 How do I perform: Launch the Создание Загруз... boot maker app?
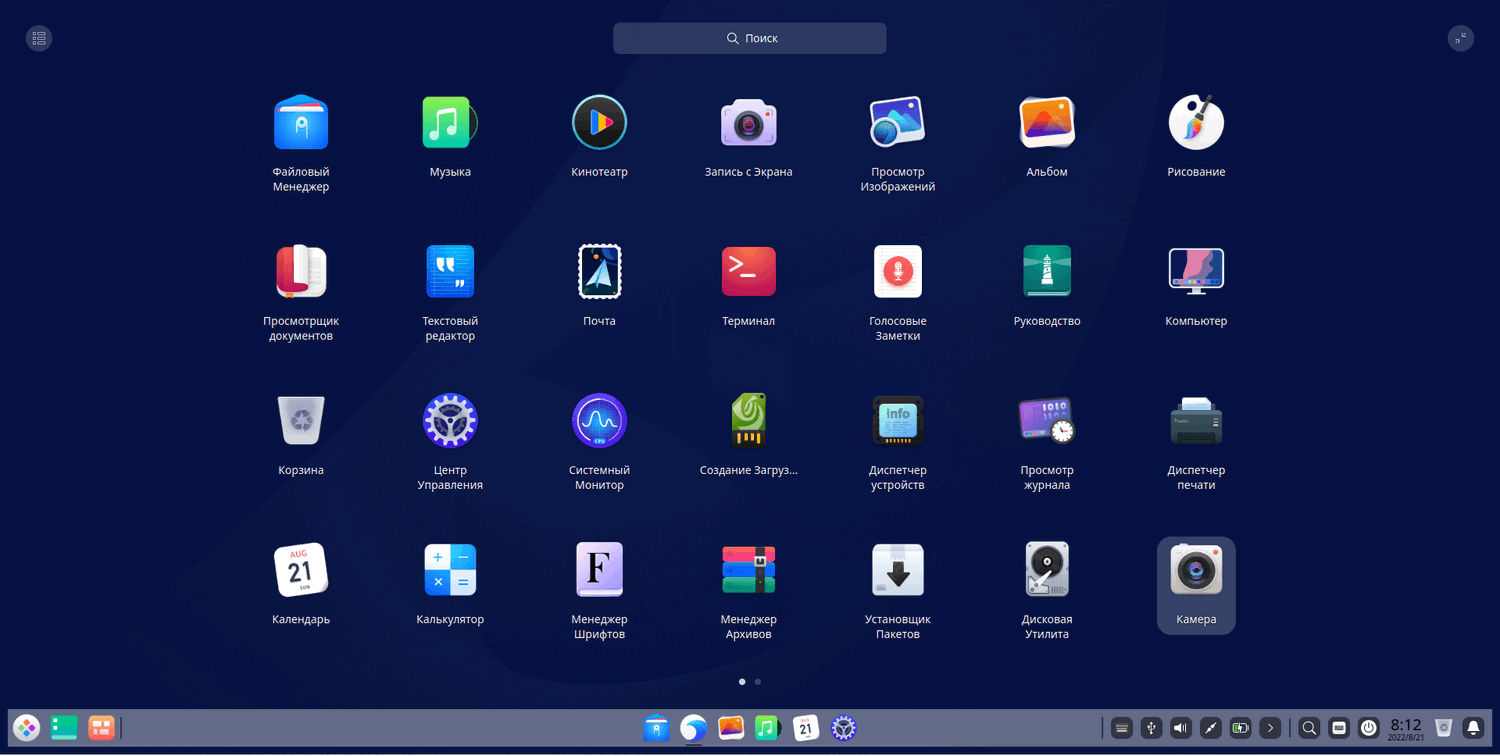pos(748,421)
